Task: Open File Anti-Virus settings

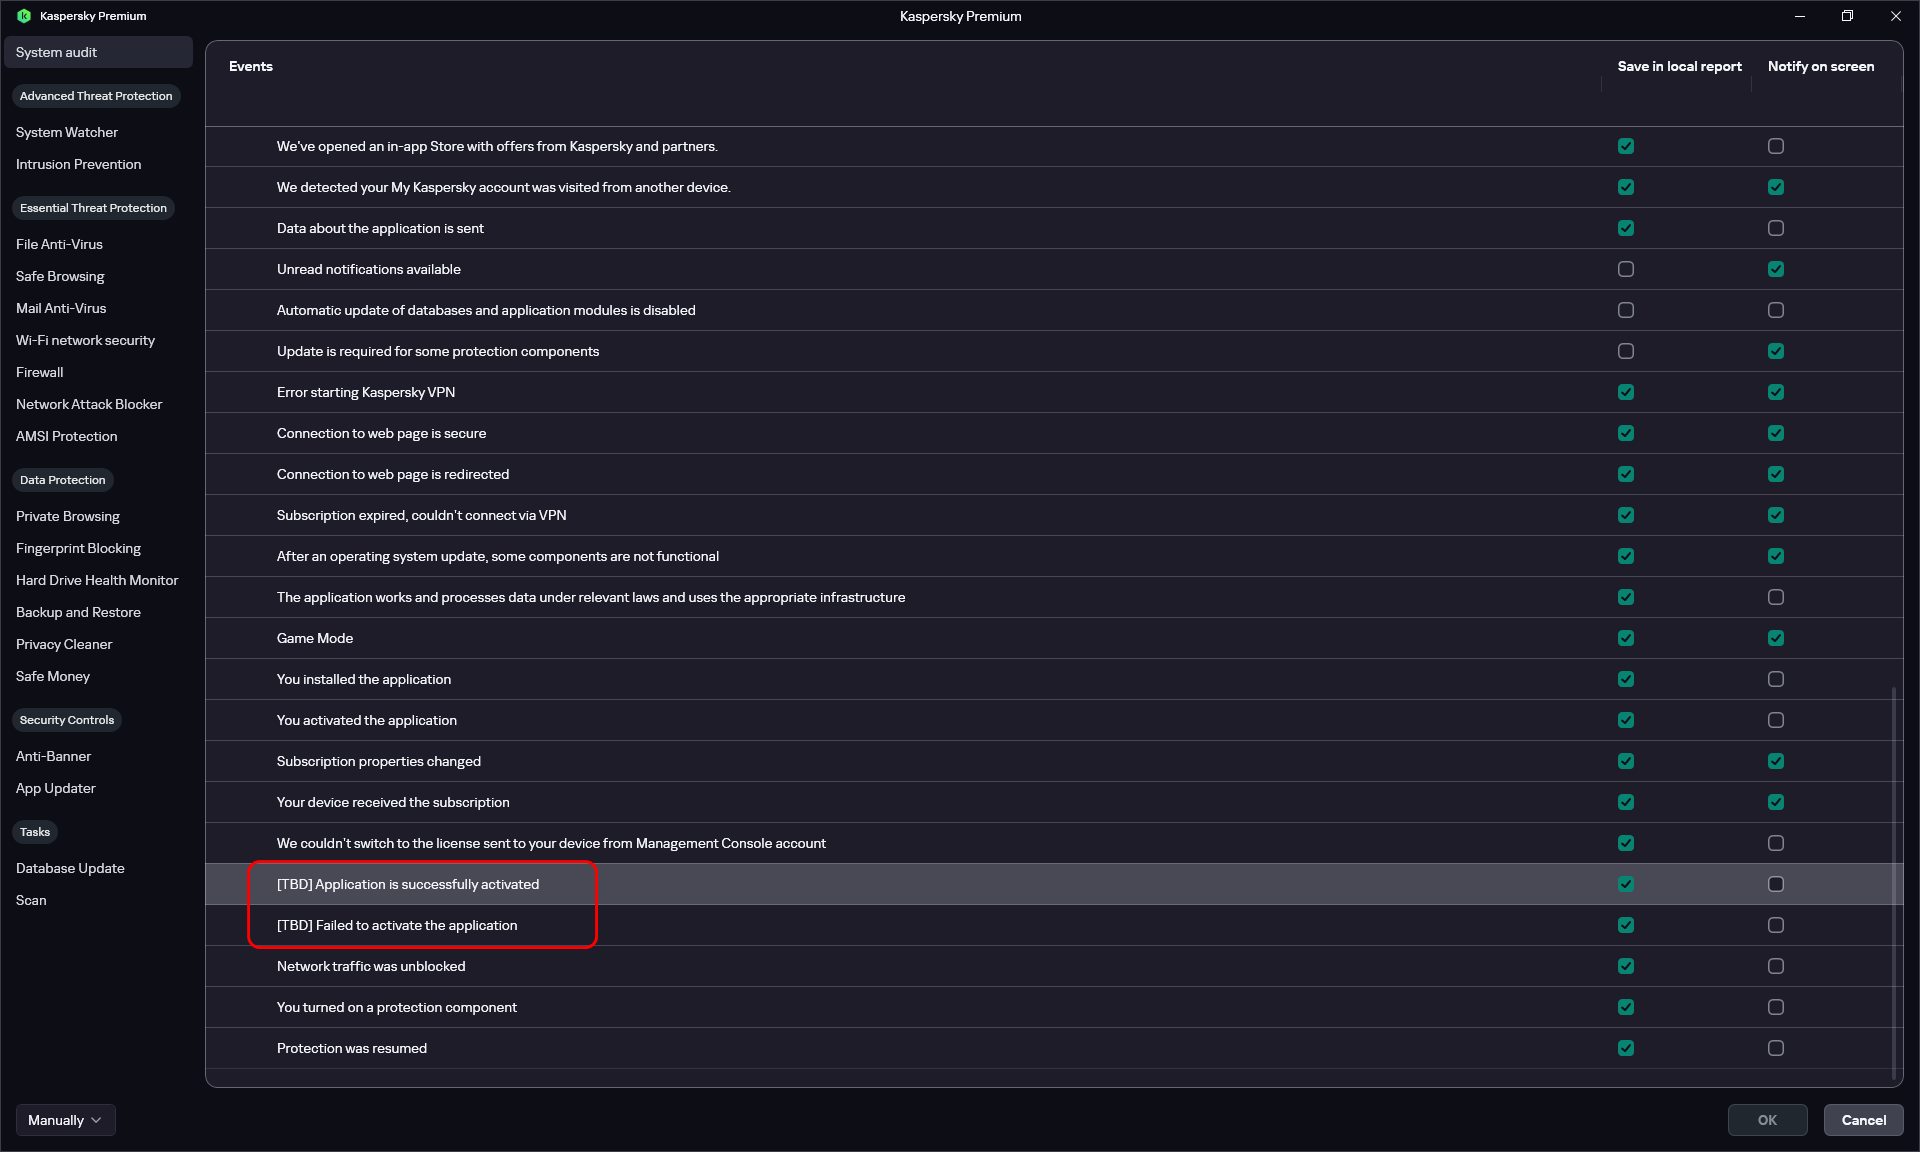Action: (59, 244)
